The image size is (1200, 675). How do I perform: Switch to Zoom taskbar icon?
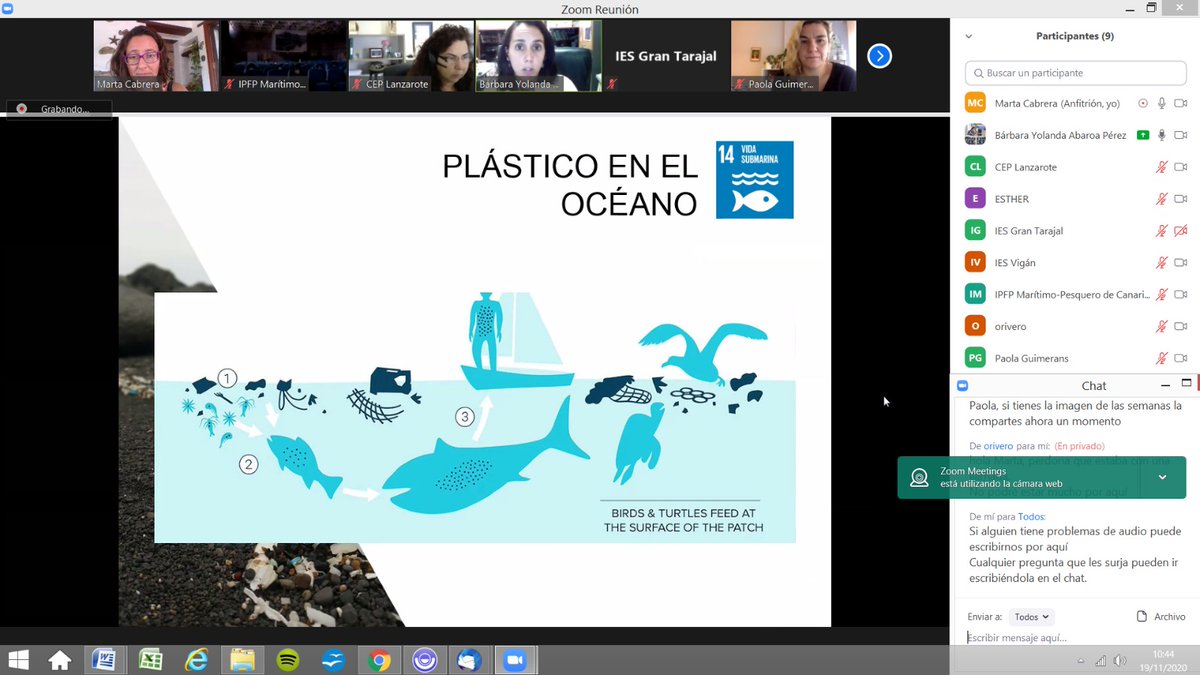click(x=515, y=660)
